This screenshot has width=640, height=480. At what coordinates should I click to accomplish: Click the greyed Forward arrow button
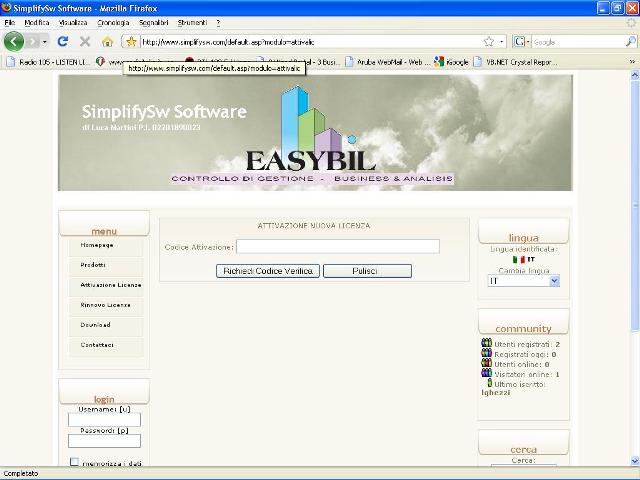[x=33, y=41]
